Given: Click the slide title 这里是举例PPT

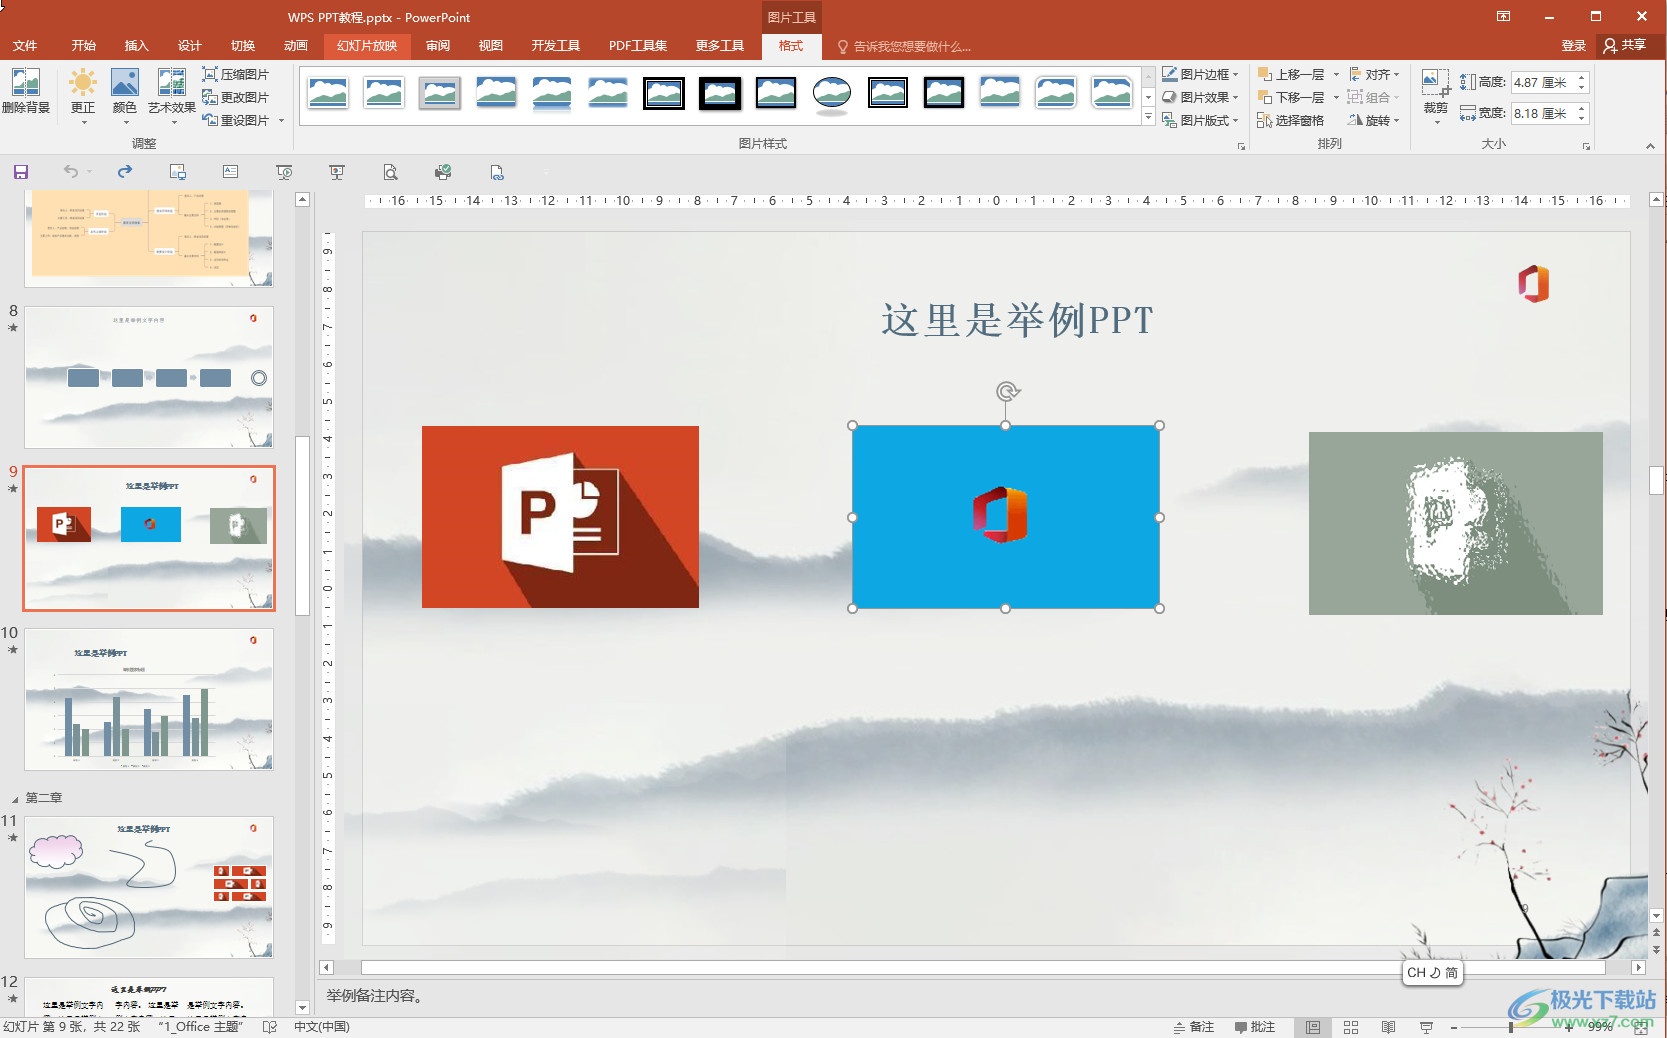Looking at the screenshot, I should [x=1017, y=321].
